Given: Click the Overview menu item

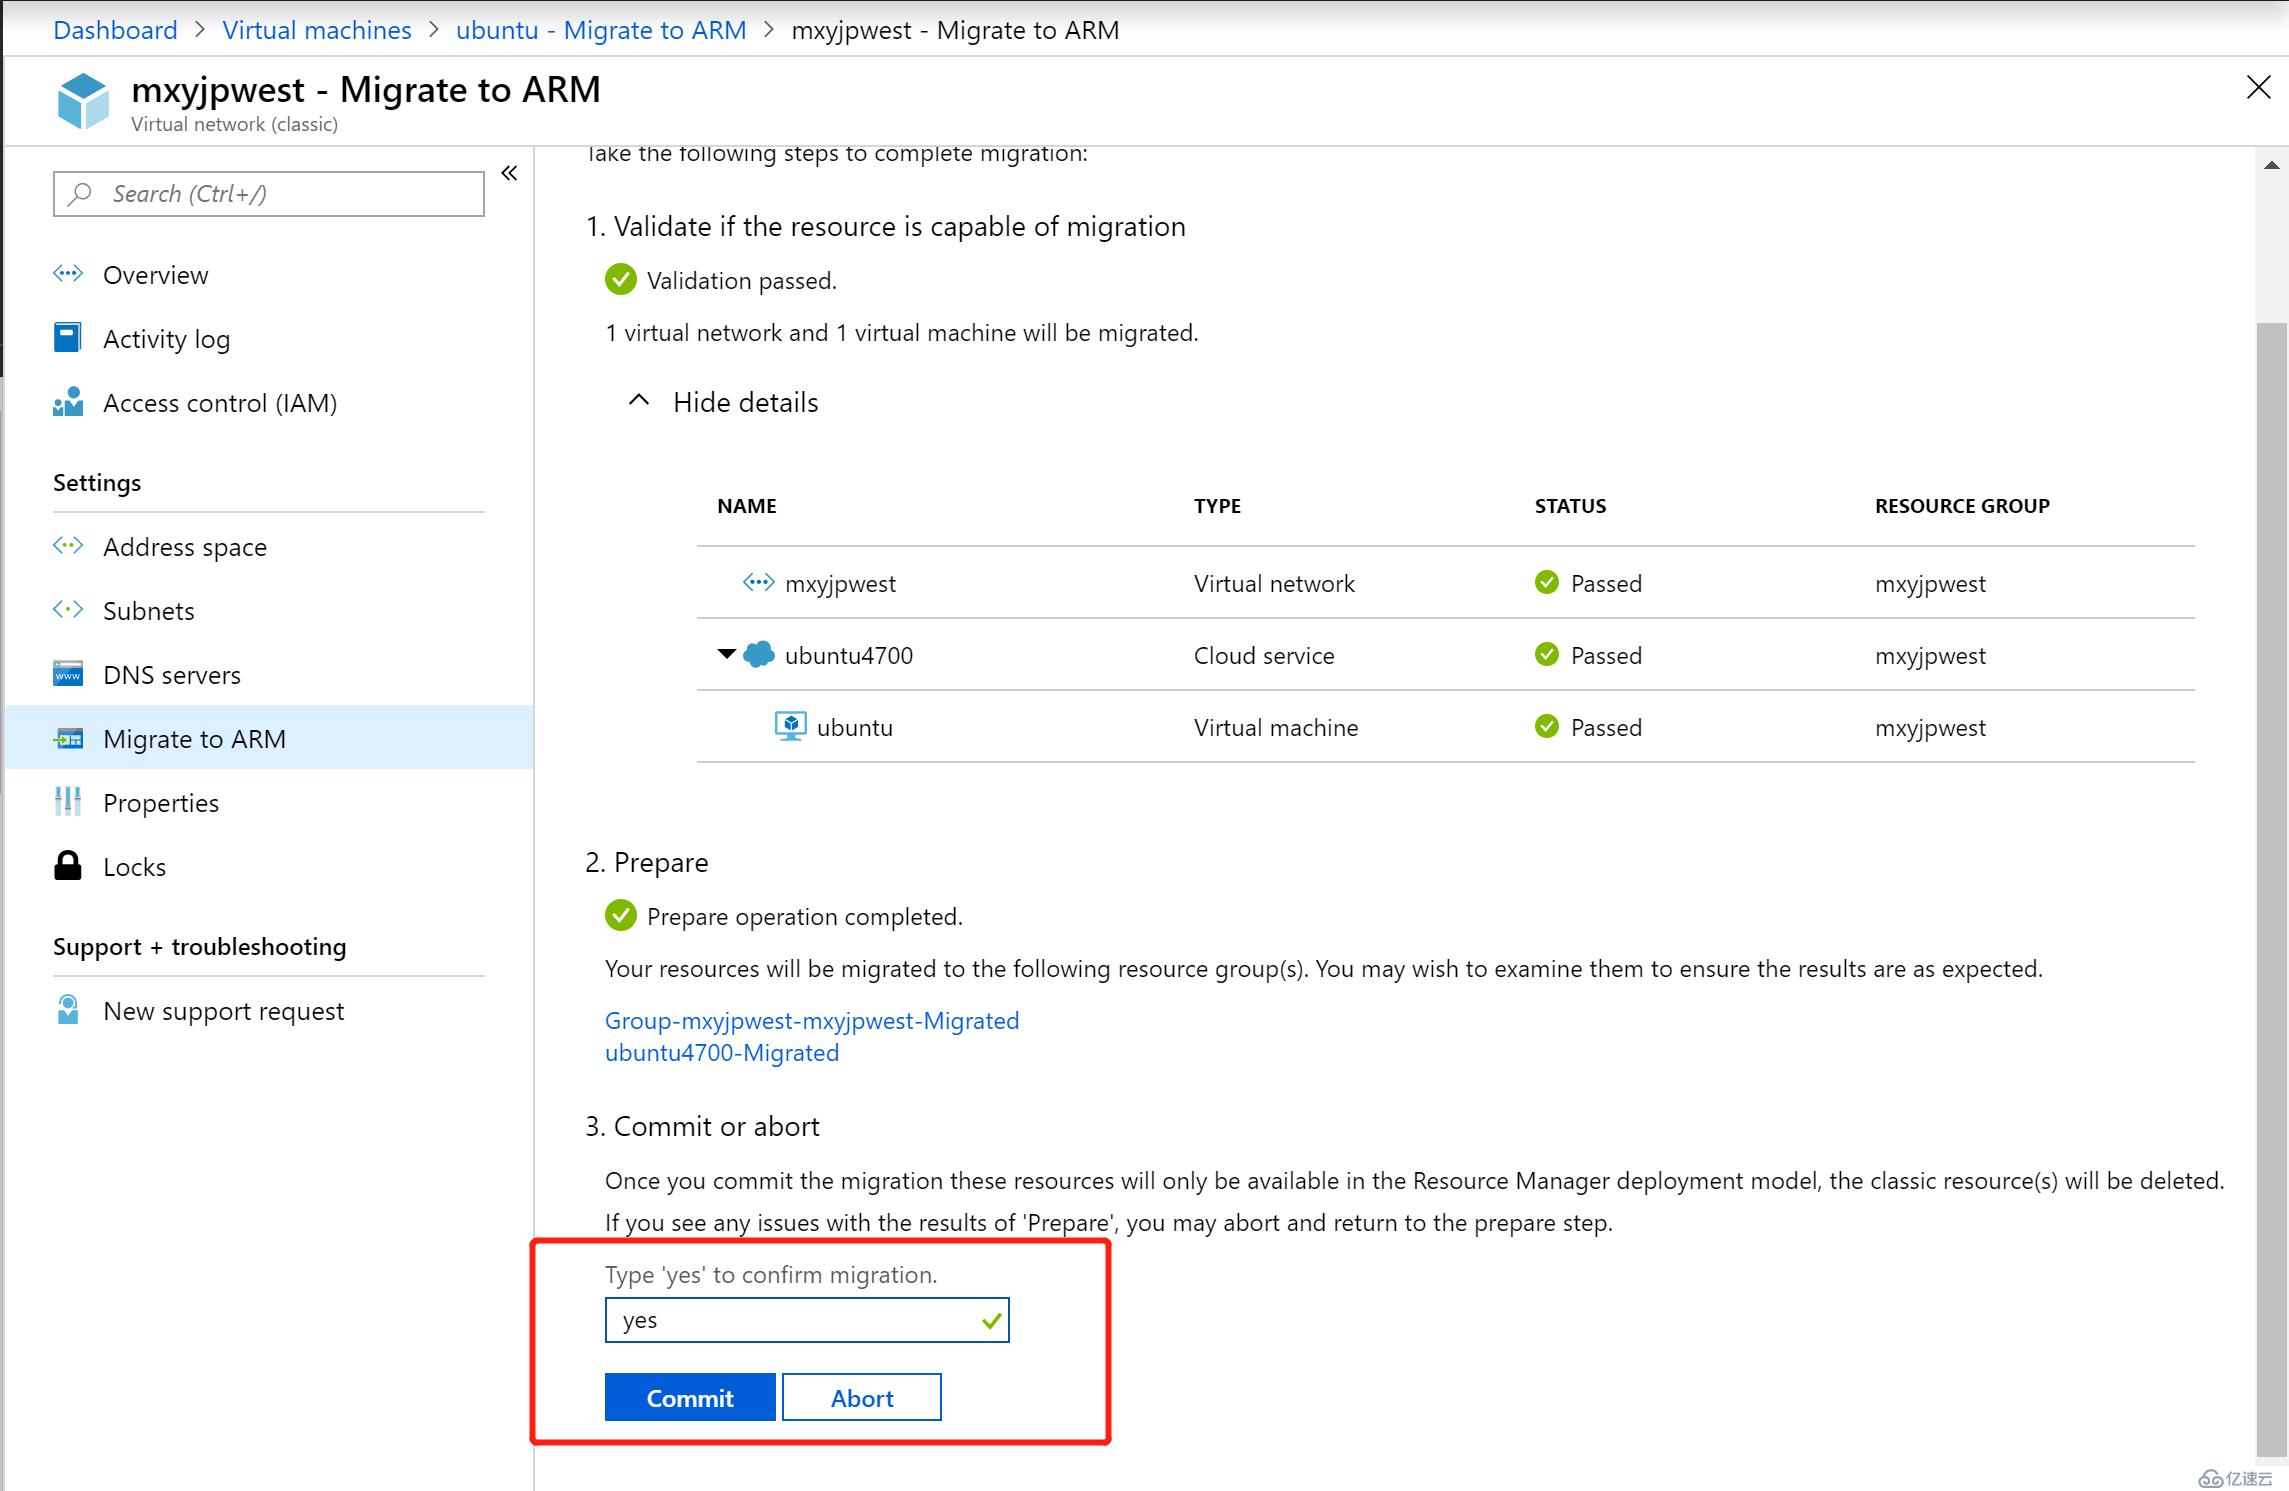Looking at the screenshot, I should tap(155, 274).
